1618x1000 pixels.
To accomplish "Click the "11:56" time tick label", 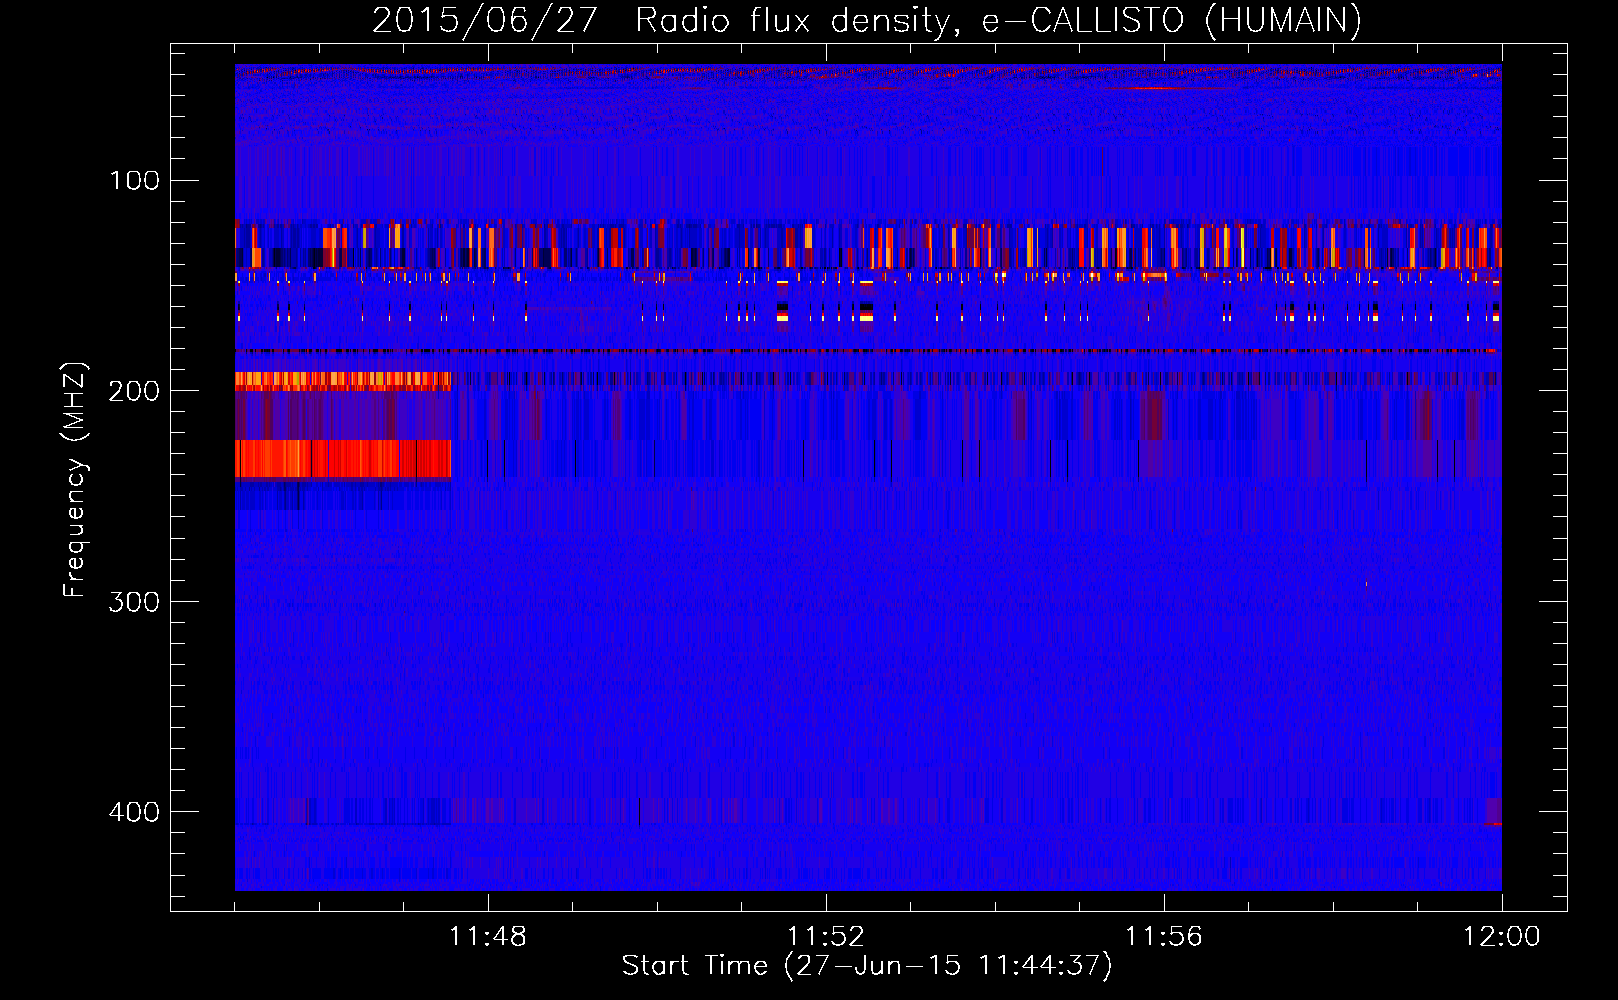I will 1164,937.
